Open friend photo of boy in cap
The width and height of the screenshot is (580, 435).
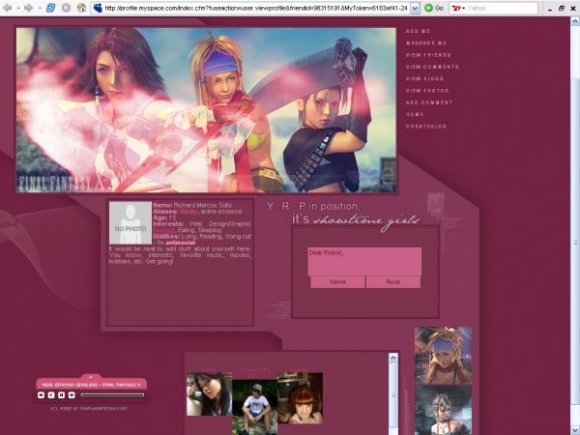coord(254,407)
